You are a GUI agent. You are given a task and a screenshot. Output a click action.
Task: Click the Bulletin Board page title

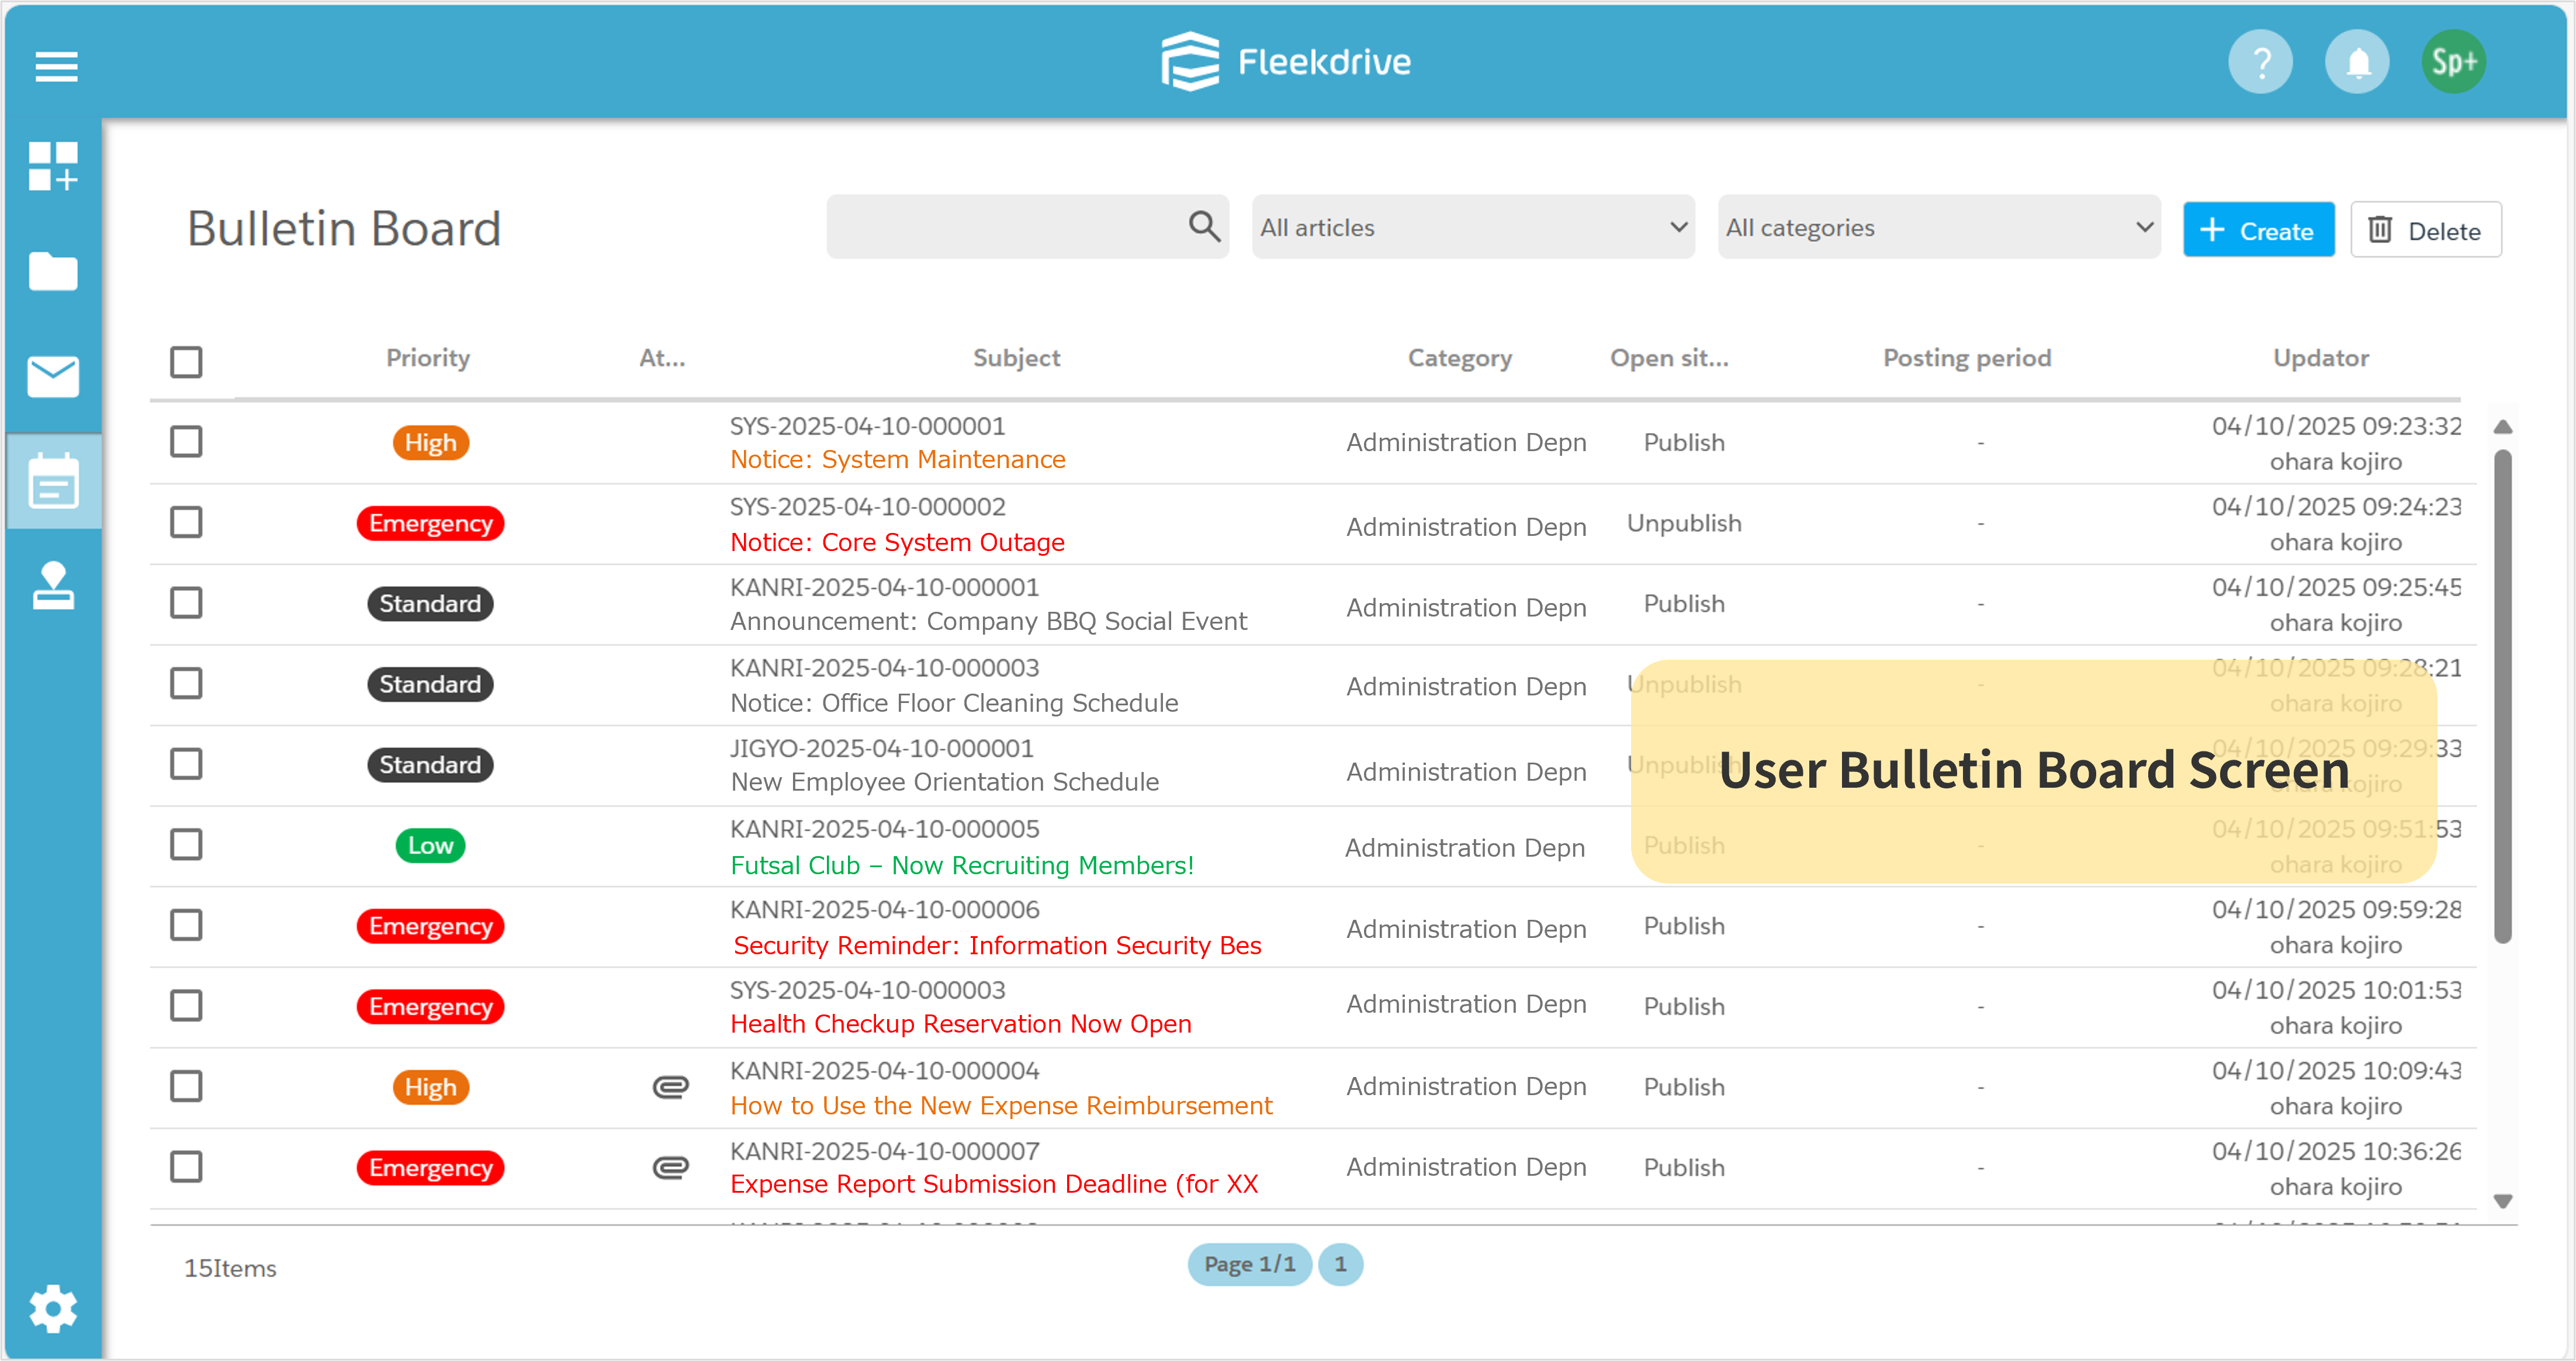[x=344, y=228]
